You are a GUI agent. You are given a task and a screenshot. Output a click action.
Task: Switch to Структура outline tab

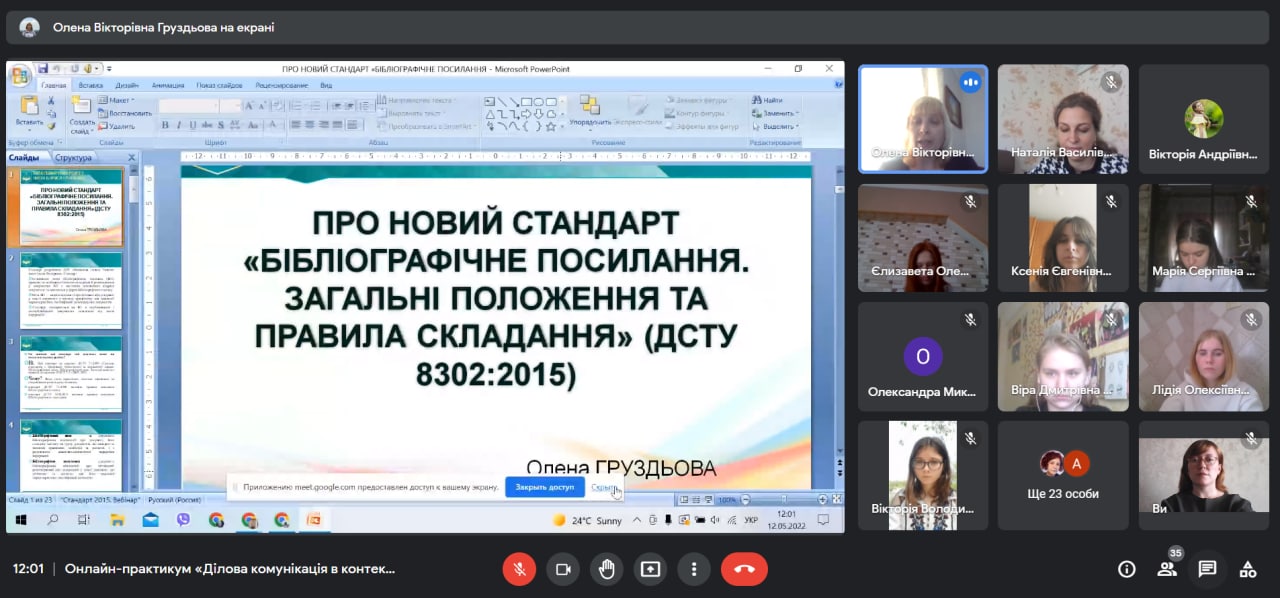click(74, 158)
